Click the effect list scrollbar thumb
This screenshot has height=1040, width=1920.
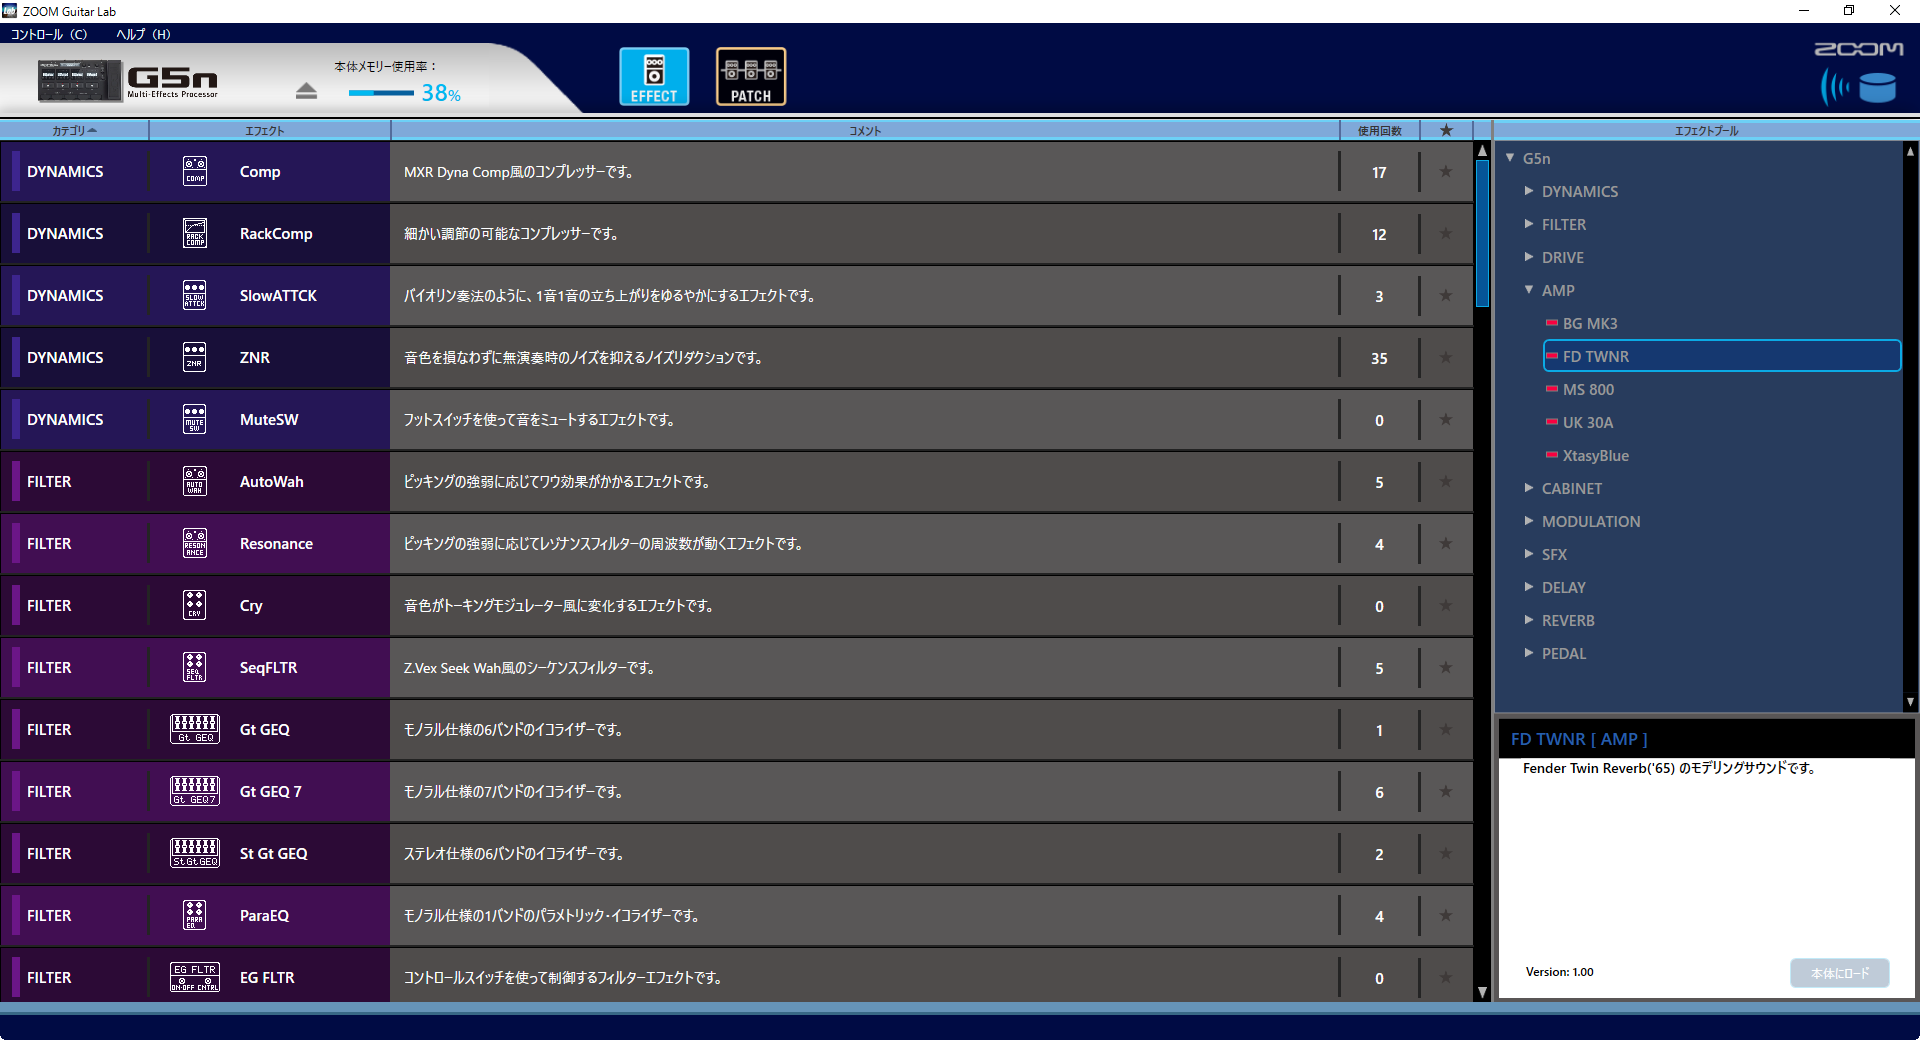click(1482, 233)
